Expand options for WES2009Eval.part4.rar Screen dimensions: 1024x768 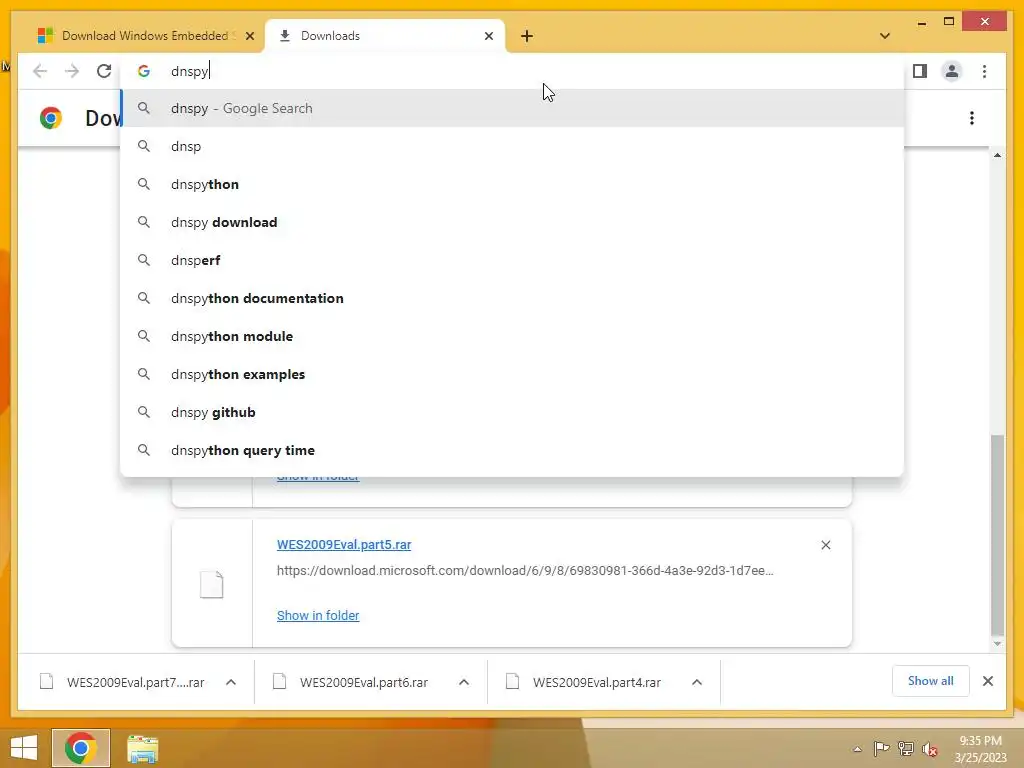[x=697, y=682]
